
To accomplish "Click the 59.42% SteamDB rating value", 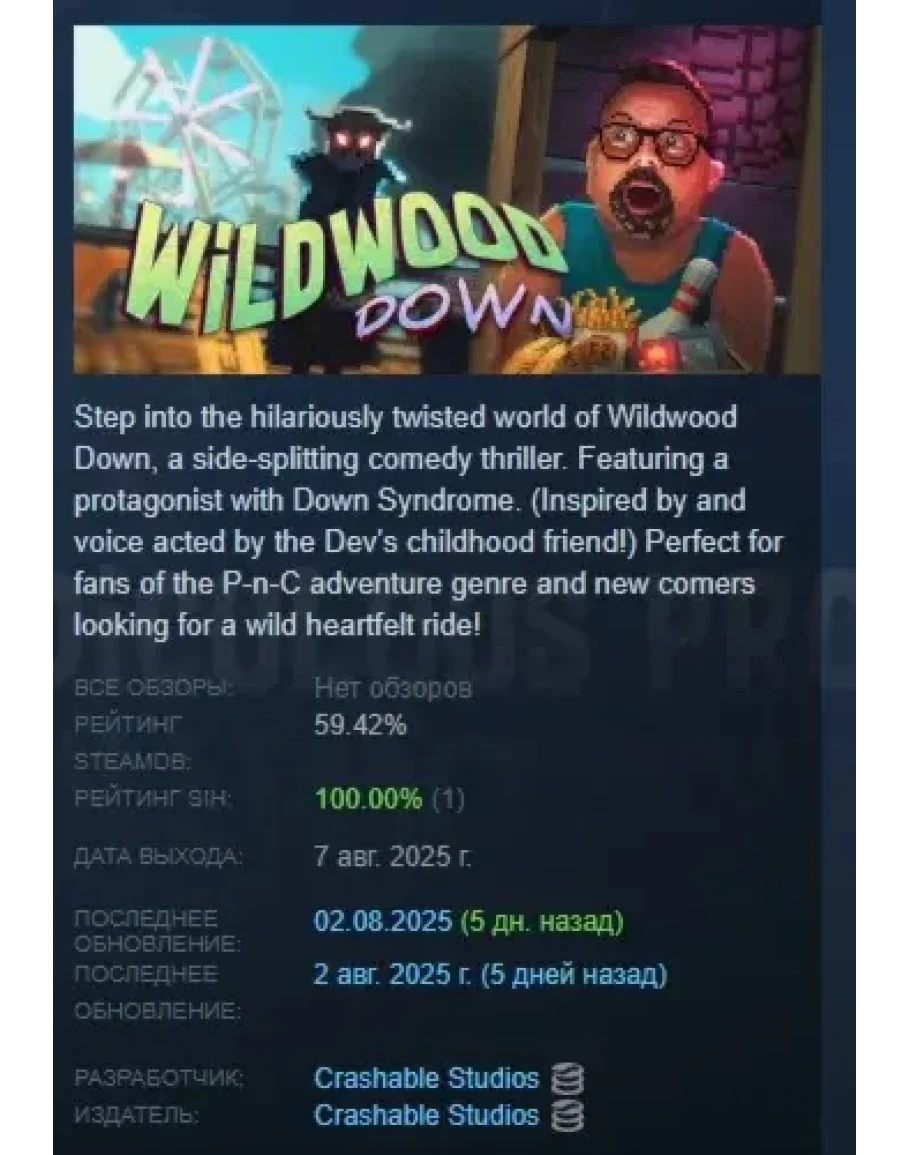I will click(360, 726).
